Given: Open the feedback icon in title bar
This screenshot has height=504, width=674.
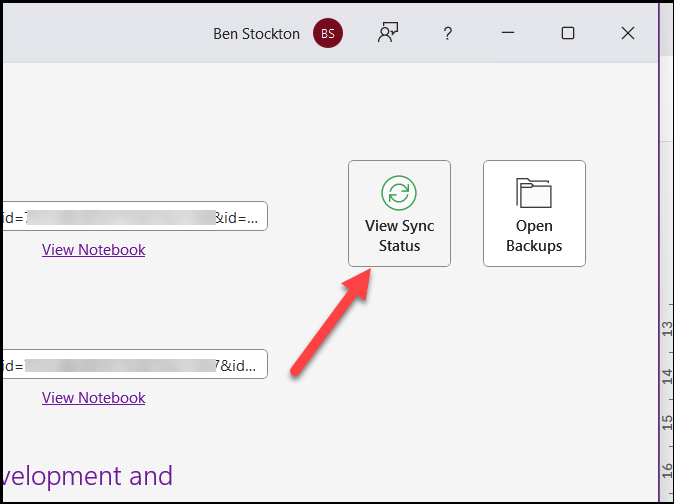Looking at the screenshot, I should pyautogui.click(x=387, y=33).
